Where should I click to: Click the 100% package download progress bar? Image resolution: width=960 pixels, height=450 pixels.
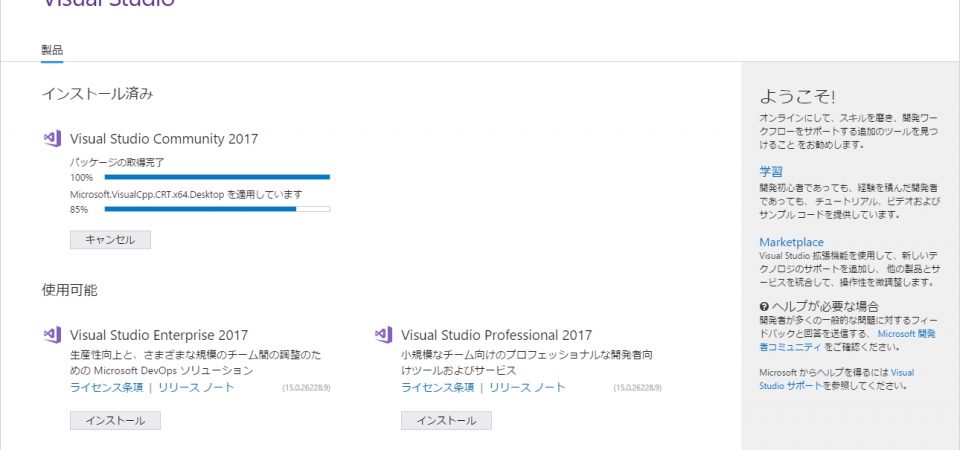coord(217,177)
